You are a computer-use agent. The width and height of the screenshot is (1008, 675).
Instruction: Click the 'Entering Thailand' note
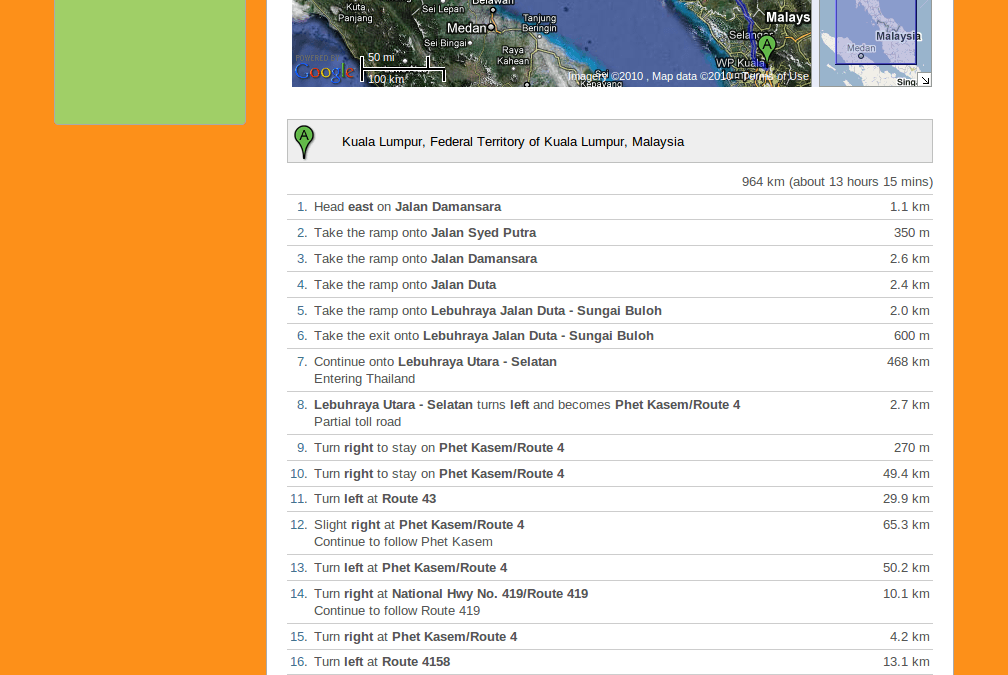364,379
